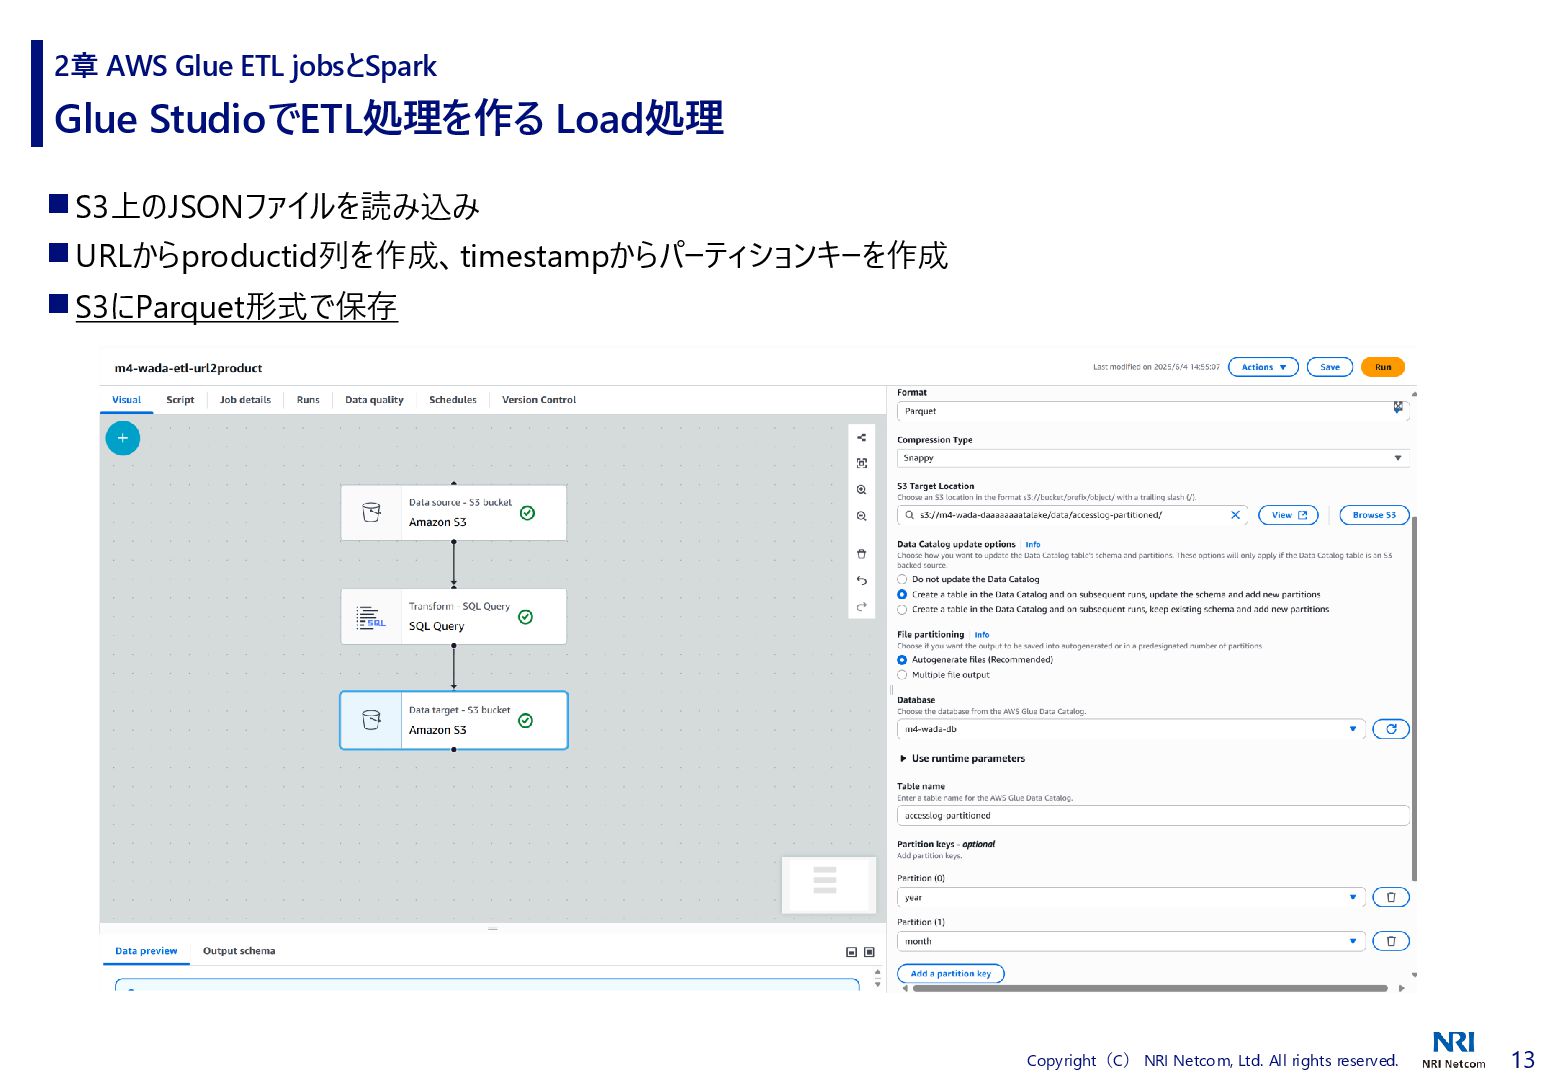Open the Version Control tab

tap(539, 400)
